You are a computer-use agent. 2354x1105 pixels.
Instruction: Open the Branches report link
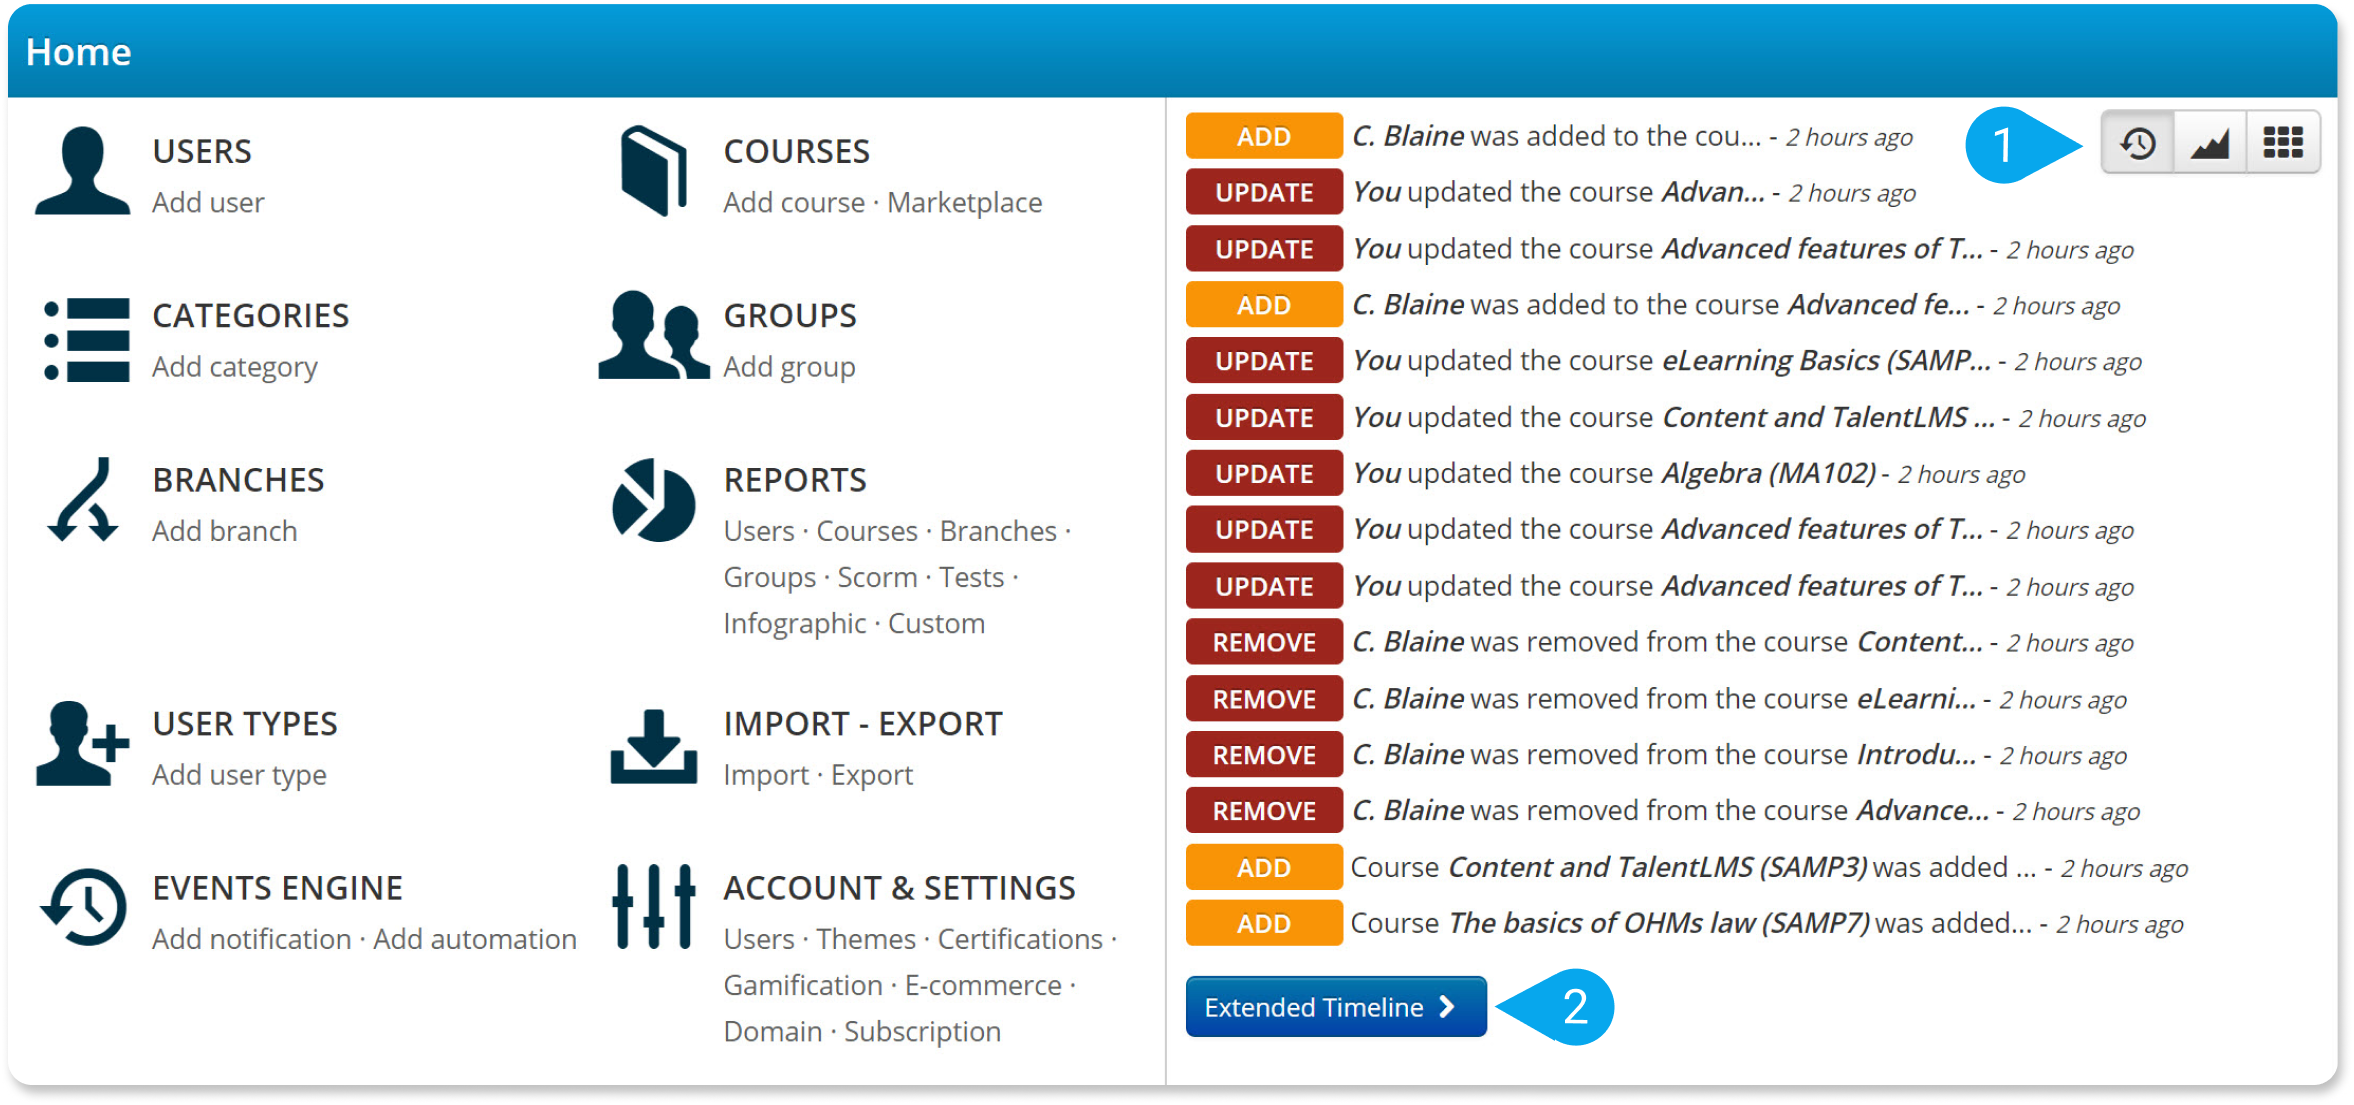(x=998, y=531)
